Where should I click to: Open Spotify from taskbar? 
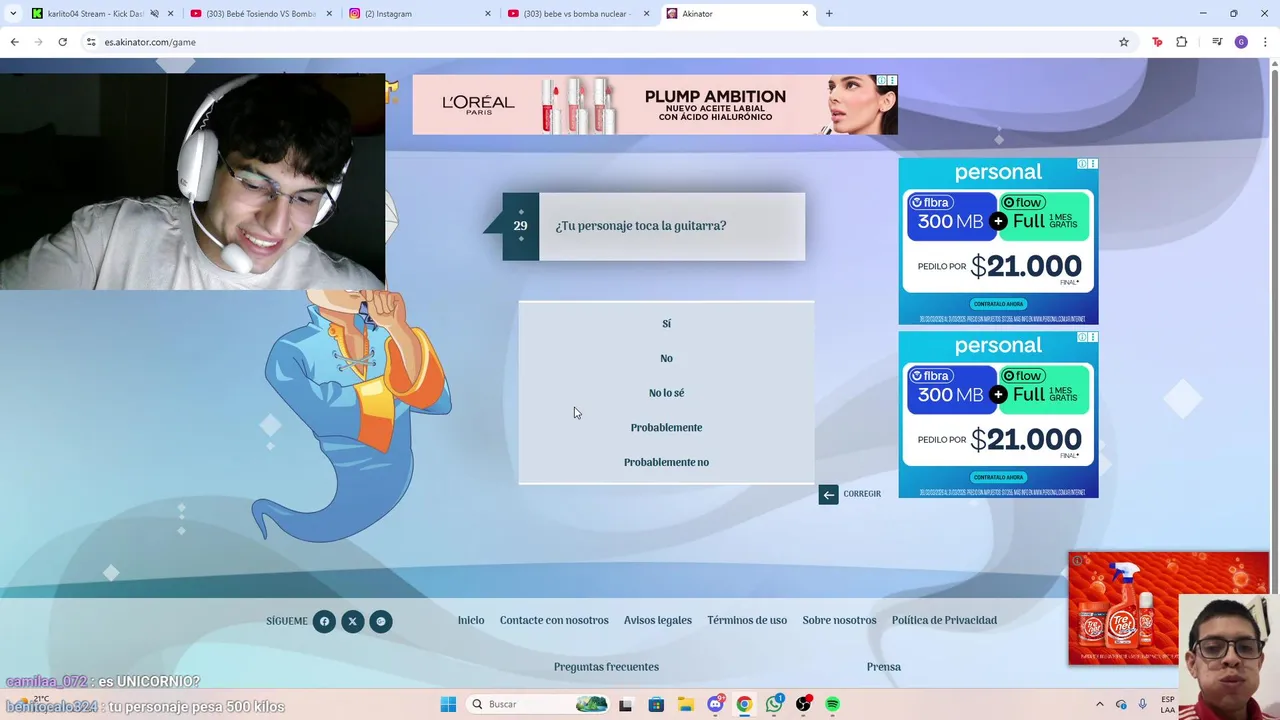[x=832, y=704]
